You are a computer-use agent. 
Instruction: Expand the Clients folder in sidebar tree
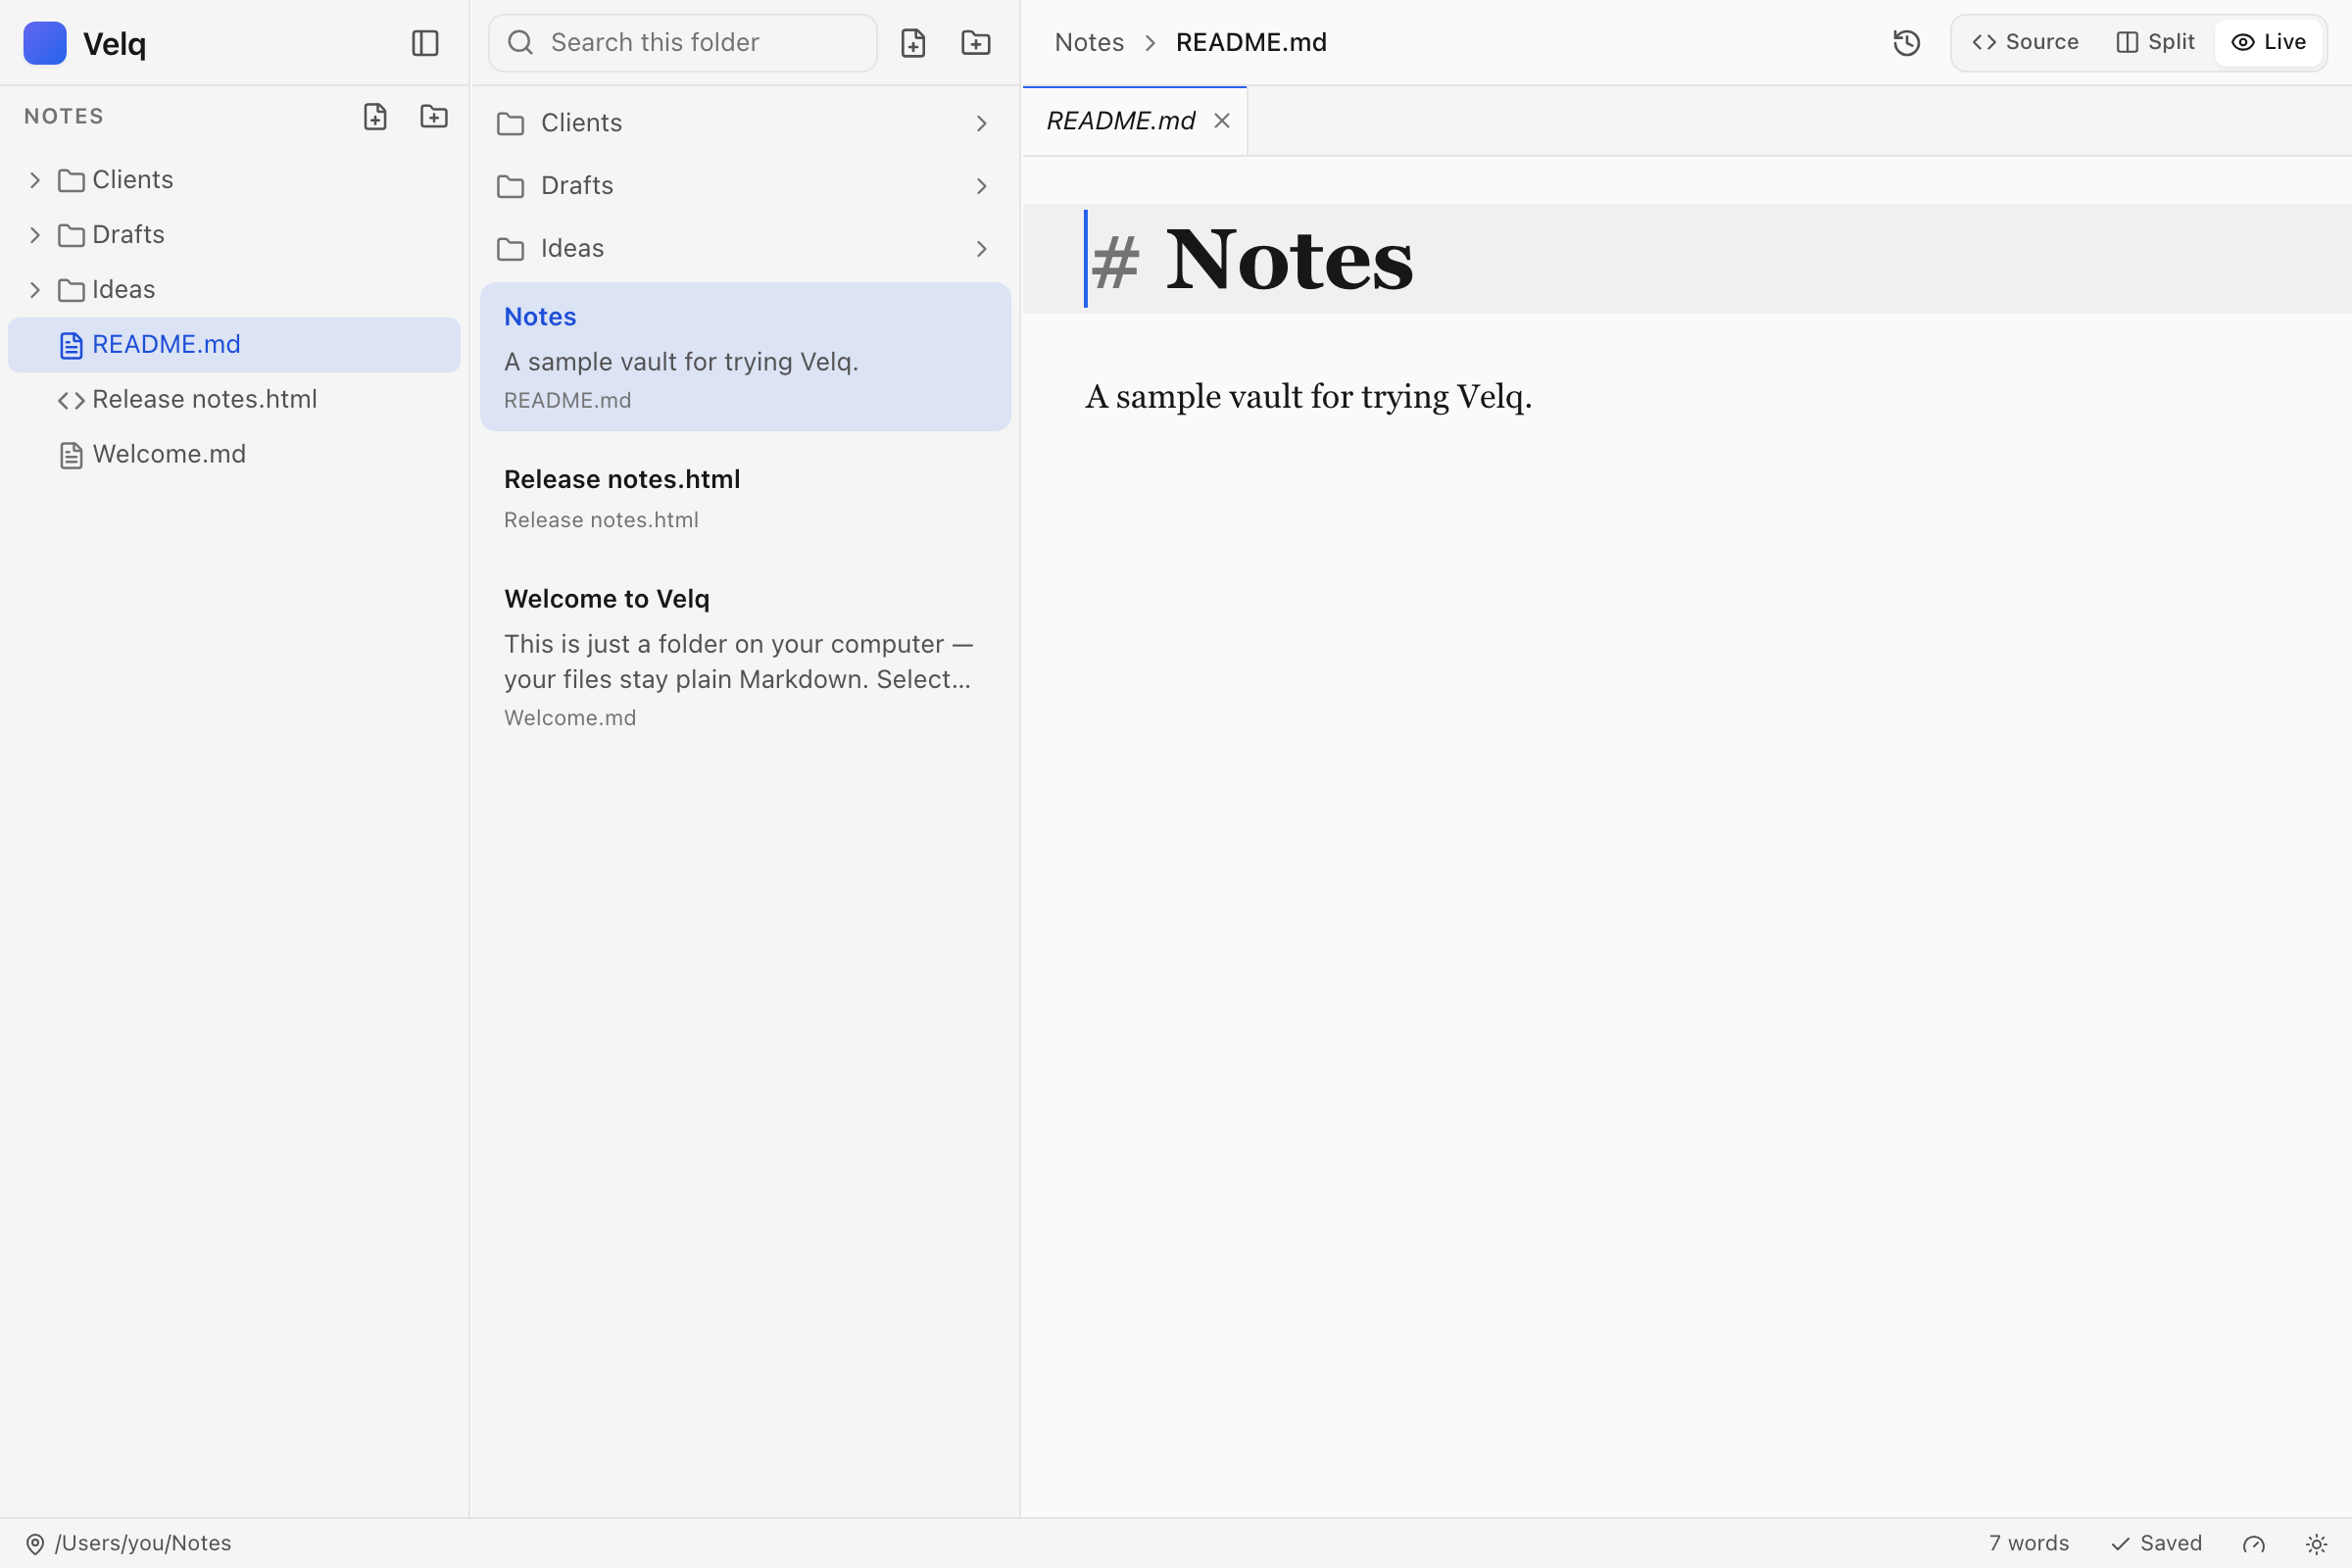click(x=35, y=180)
